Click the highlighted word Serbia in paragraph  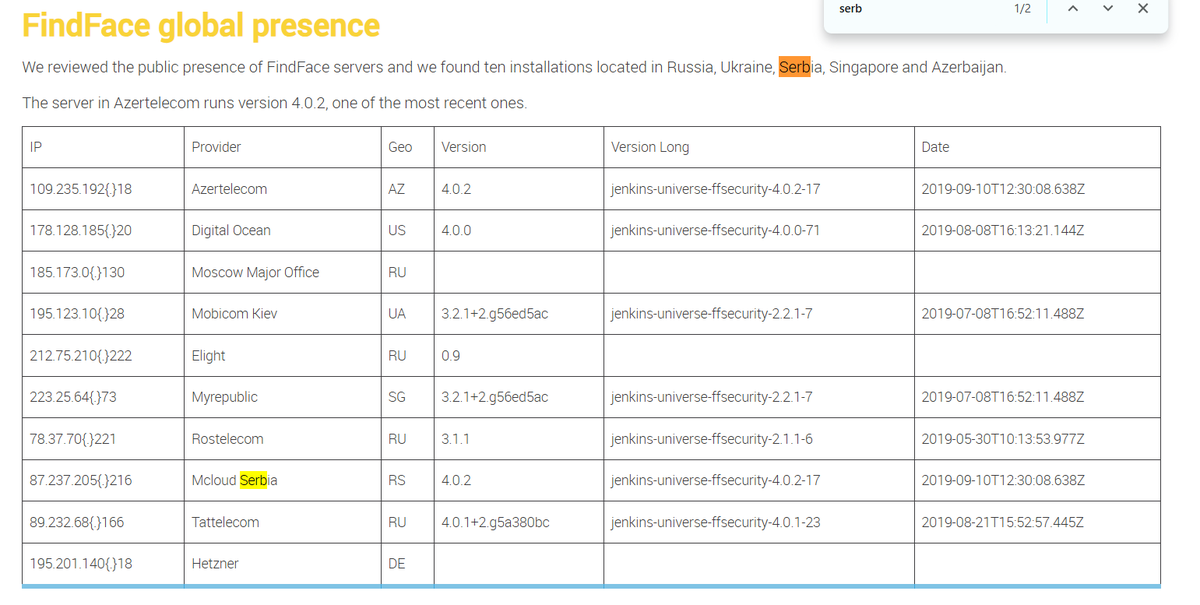click(801, 67)
